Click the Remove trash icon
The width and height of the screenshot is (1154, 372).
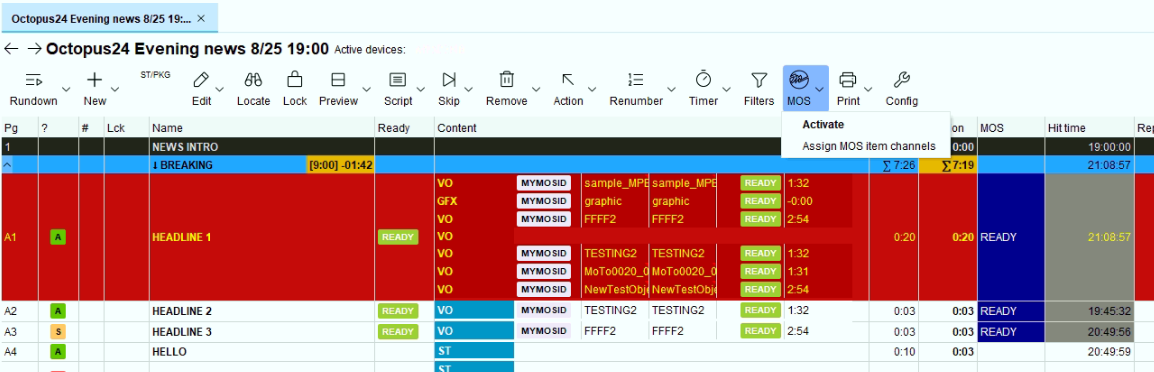[x=506, y=80]
